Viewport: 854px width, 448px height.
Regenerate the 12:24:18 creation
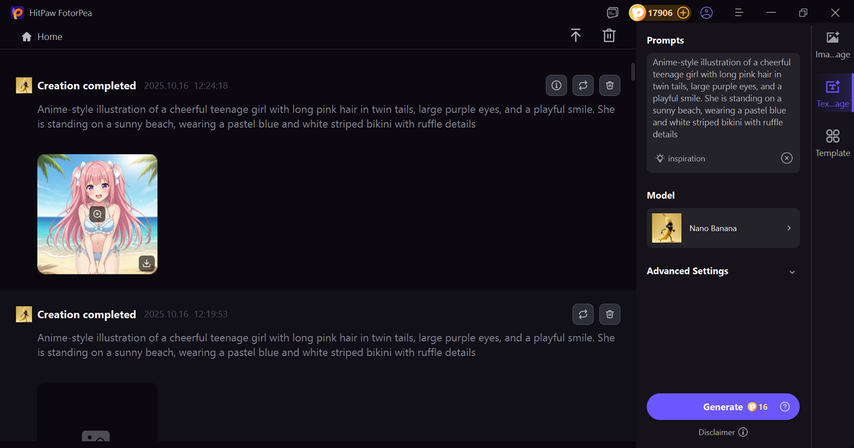tap(583, 85)
